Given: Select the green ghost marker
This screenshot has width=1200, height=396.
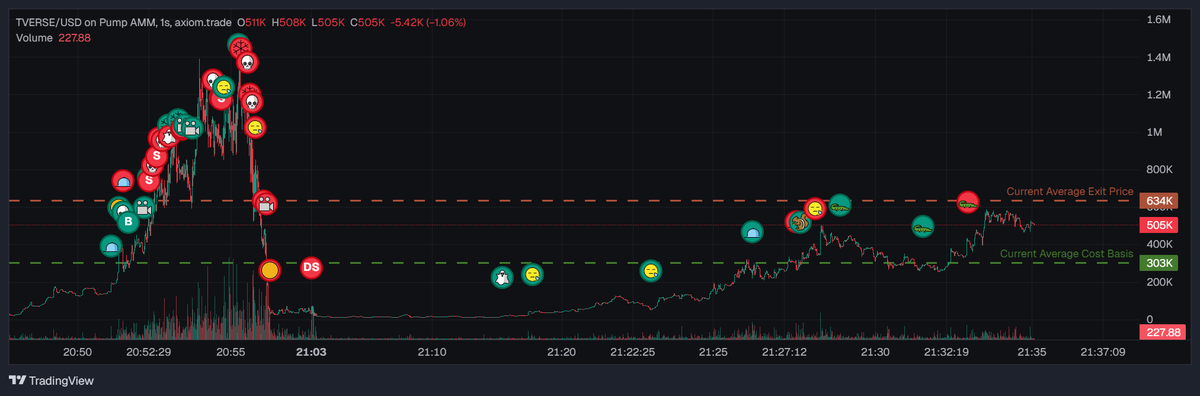Looking at the screenshot, I should tap(502, 277).
